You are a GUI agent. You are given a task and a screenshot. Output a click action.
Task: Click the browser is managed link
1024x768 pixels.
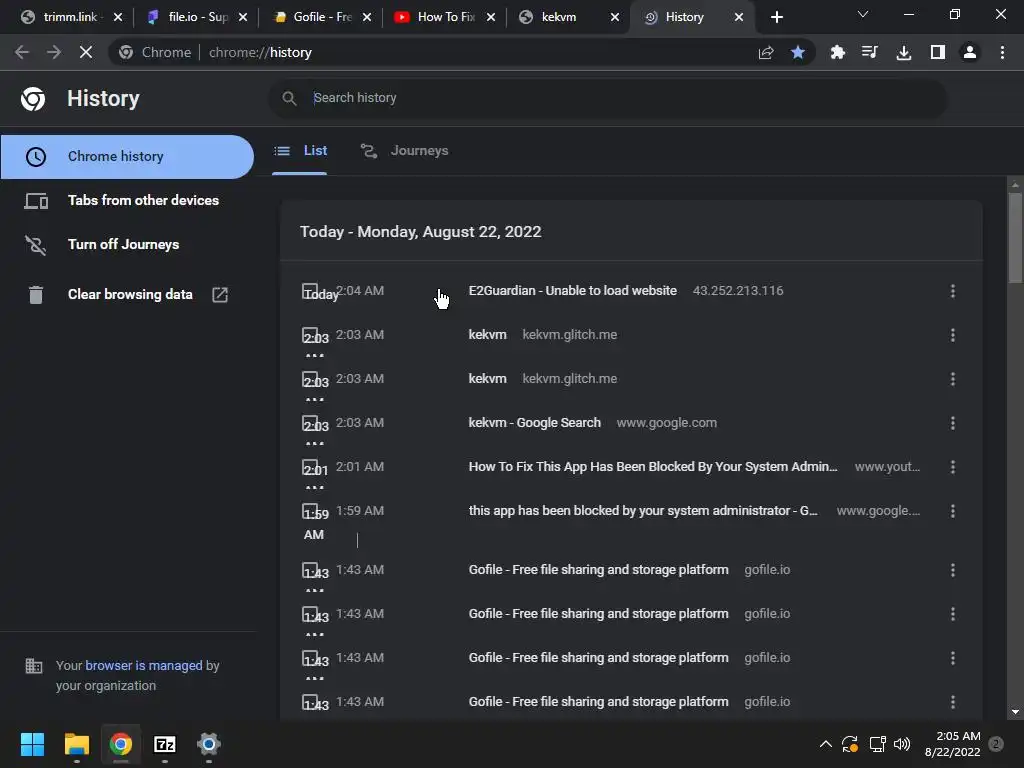point(144,665)
